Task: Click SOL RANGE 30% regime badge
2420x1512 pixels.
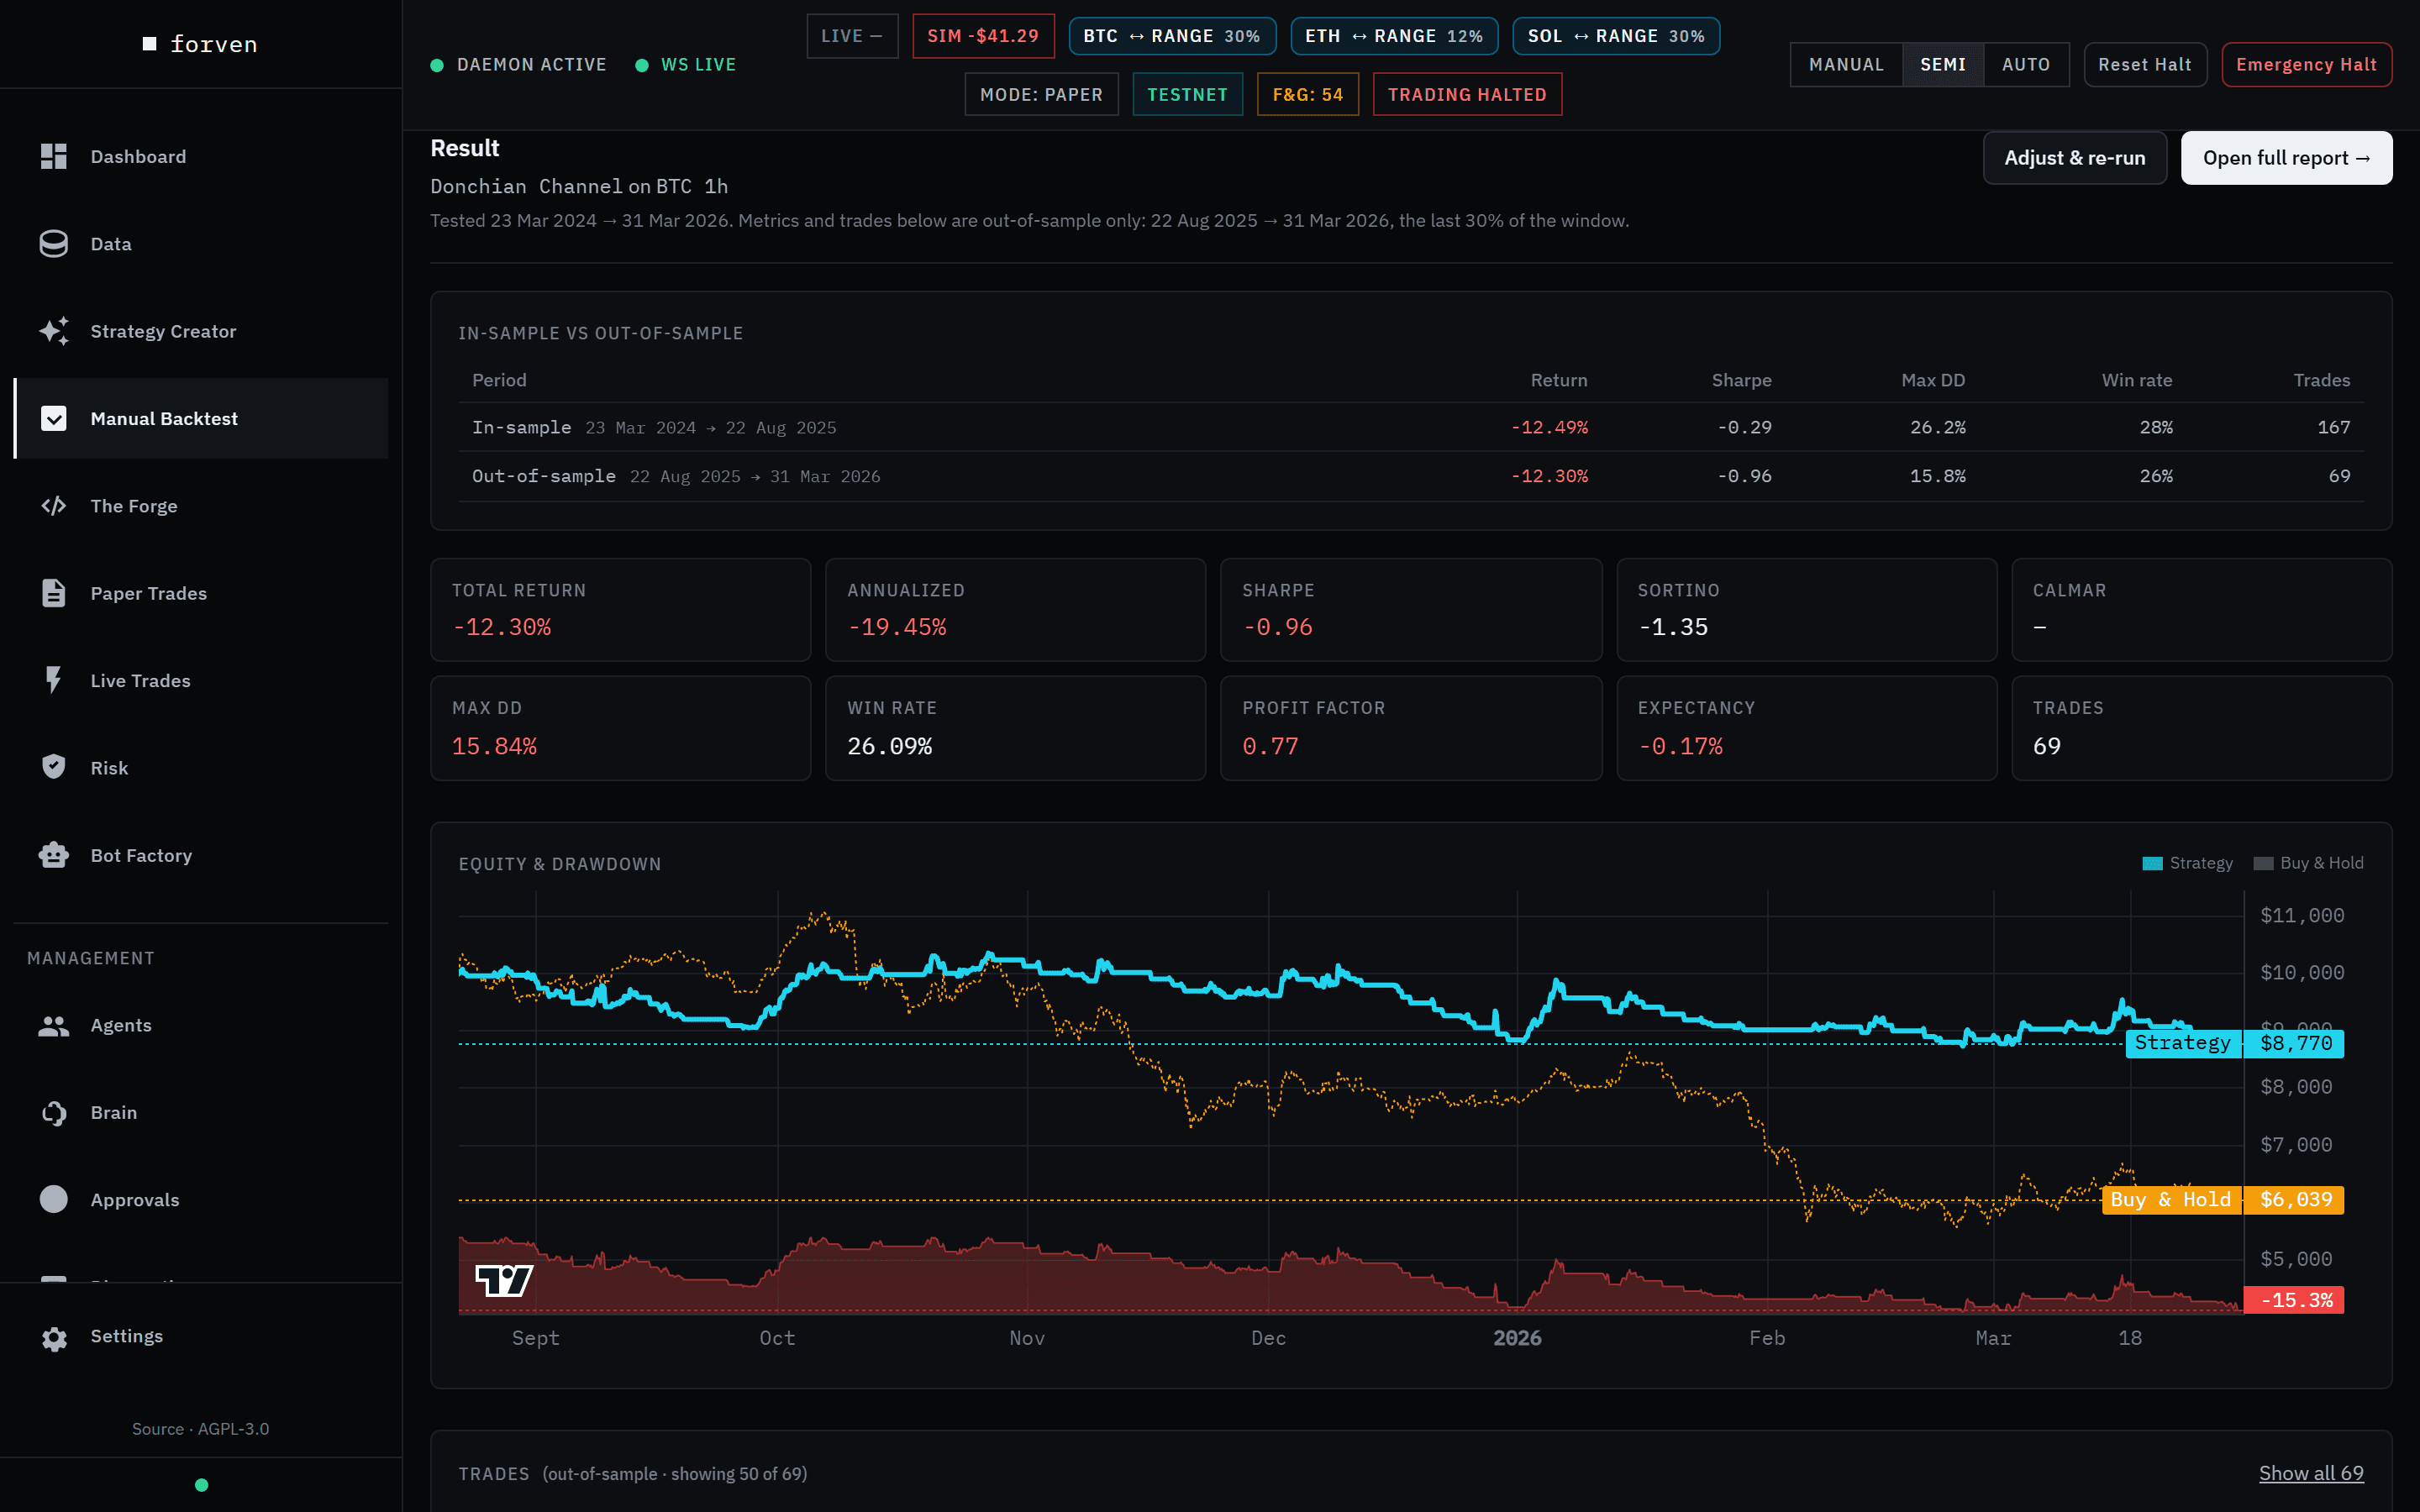Action: [1616, 36]
